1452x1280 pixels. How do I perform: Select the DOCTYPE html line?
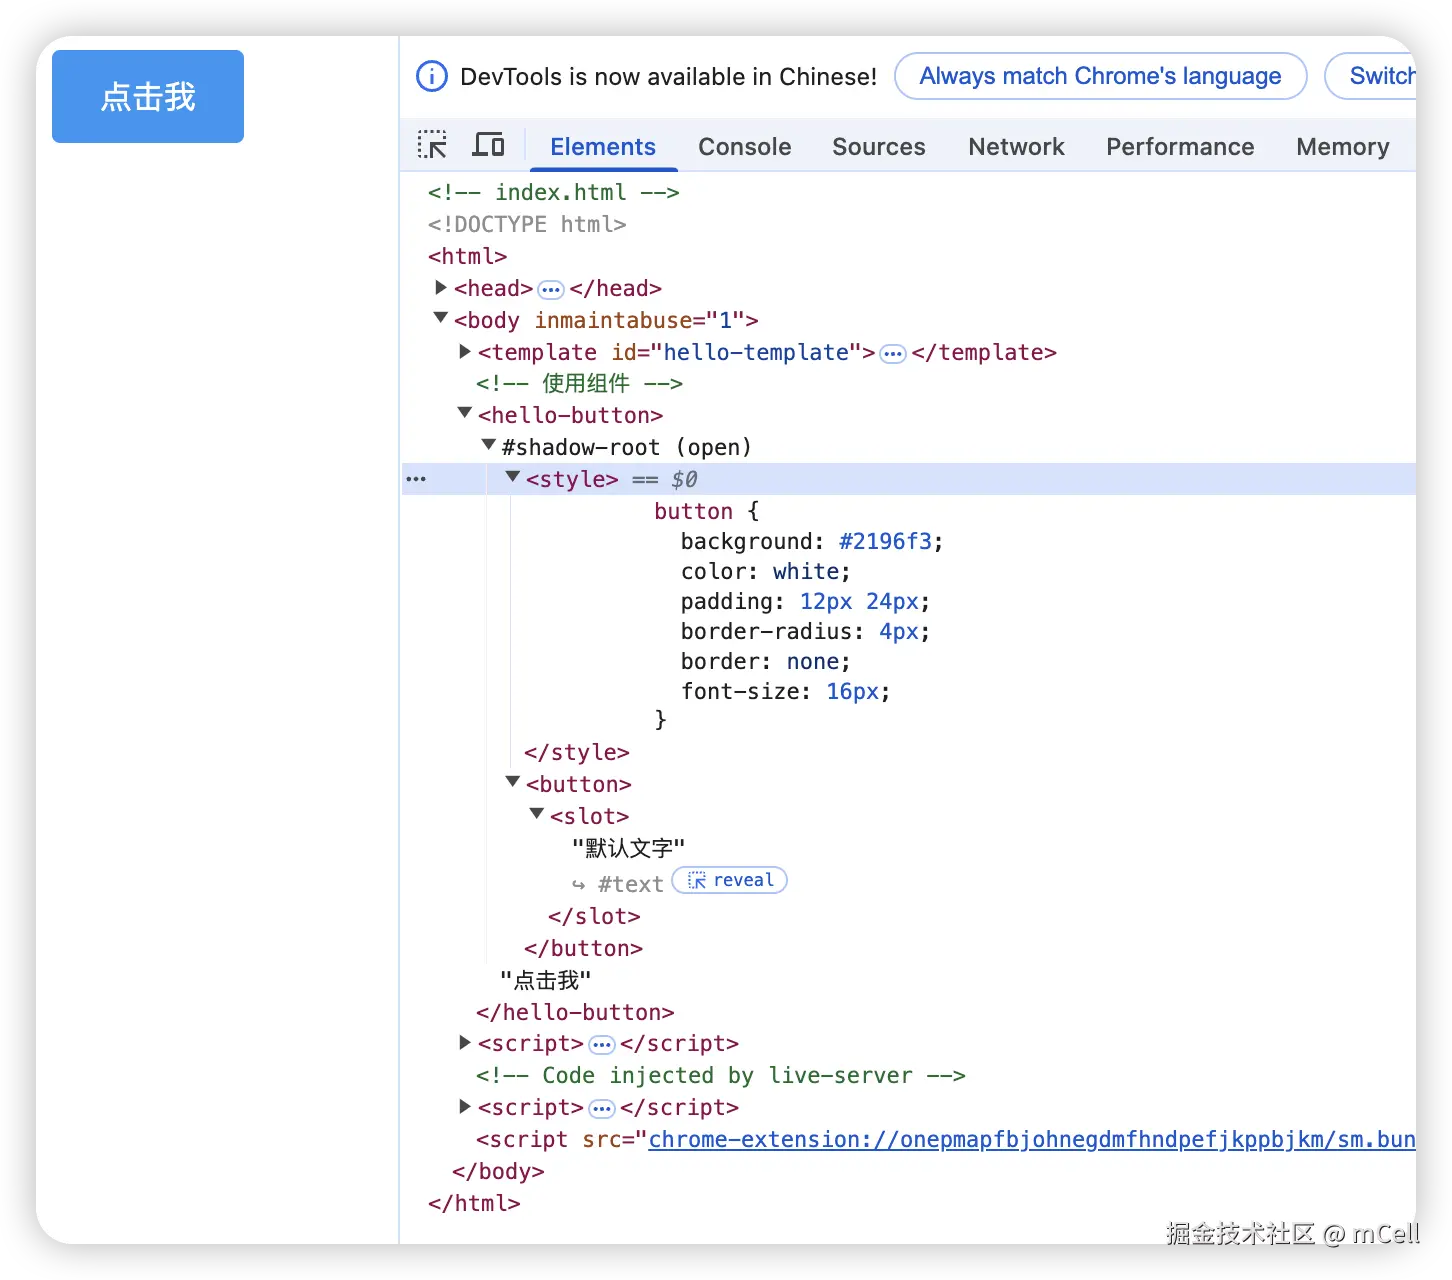(527, 224)
